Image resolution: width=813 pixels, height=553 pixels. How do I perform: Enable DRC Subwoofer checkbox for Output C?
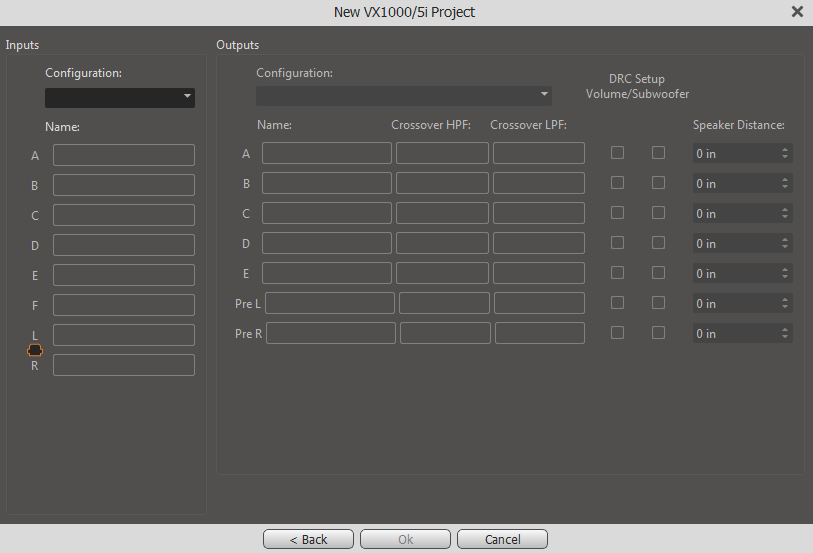pyautogui.click(x=658, y=213)
